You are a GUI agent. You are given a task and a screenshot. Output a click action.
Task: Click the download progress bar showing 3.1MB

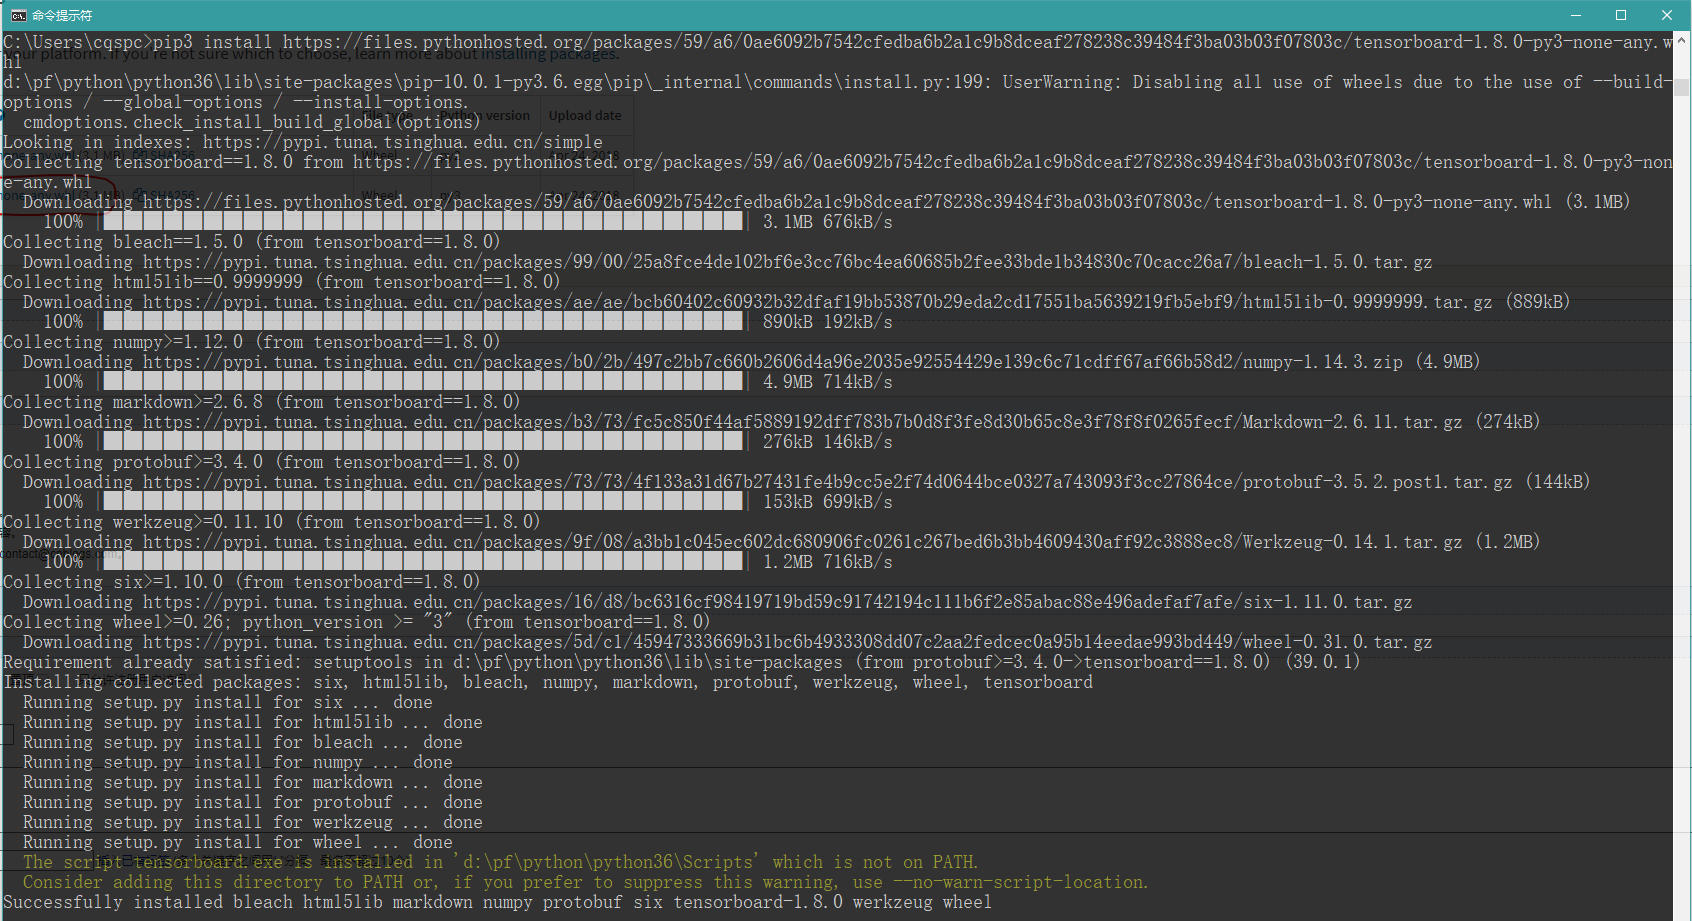pos(423,222)
